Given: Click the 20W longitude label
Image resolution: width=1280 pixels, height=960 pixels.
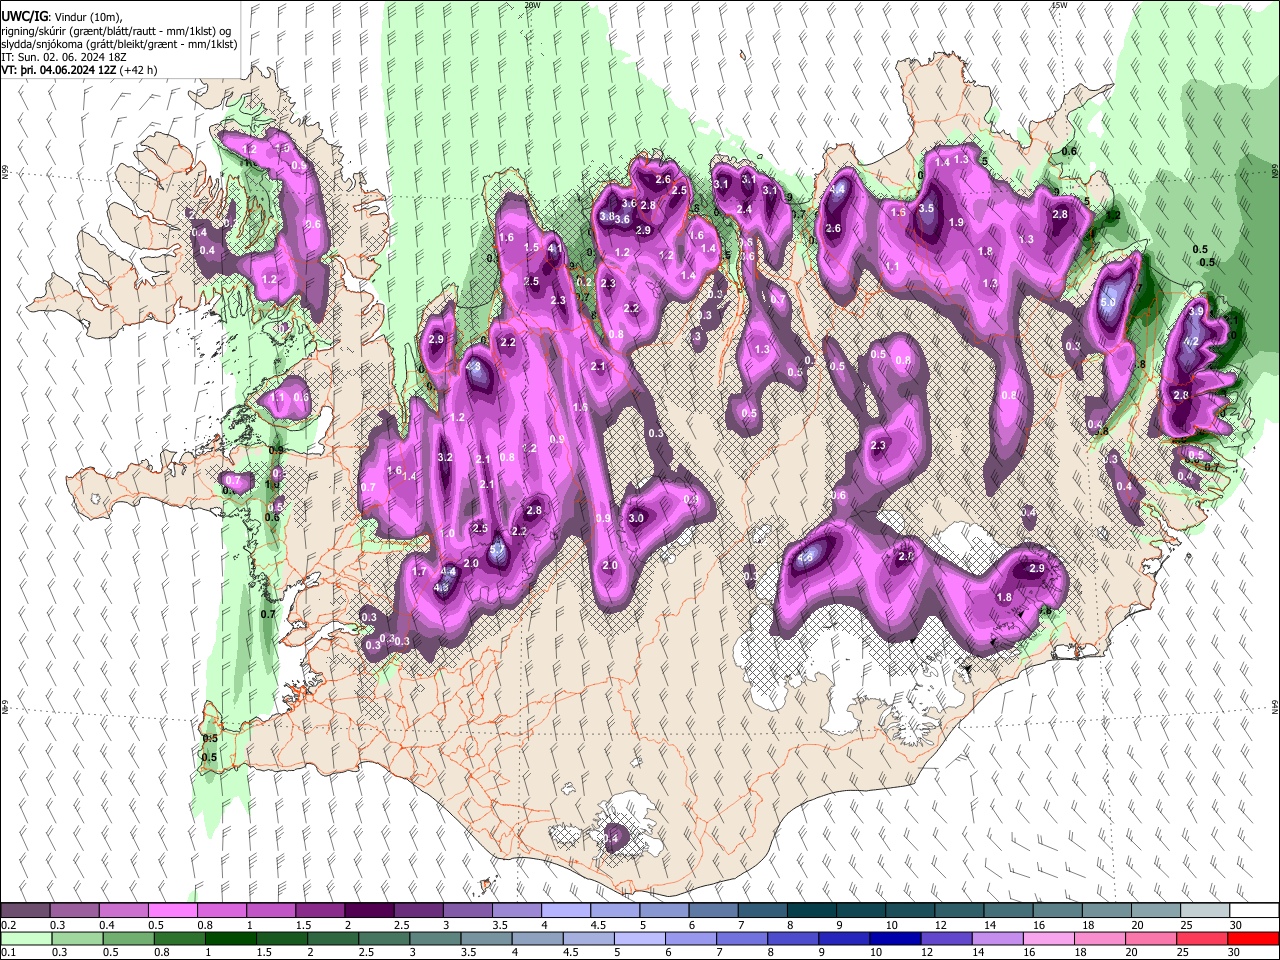Looking at the screenshot, I should coord(533,5).
